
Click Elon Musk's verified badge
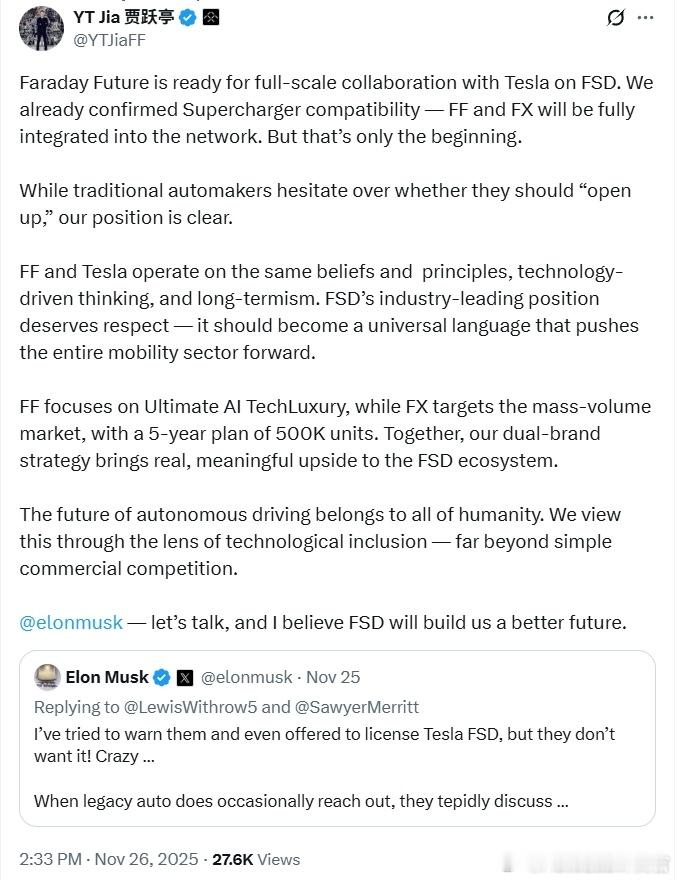point(161,677)
